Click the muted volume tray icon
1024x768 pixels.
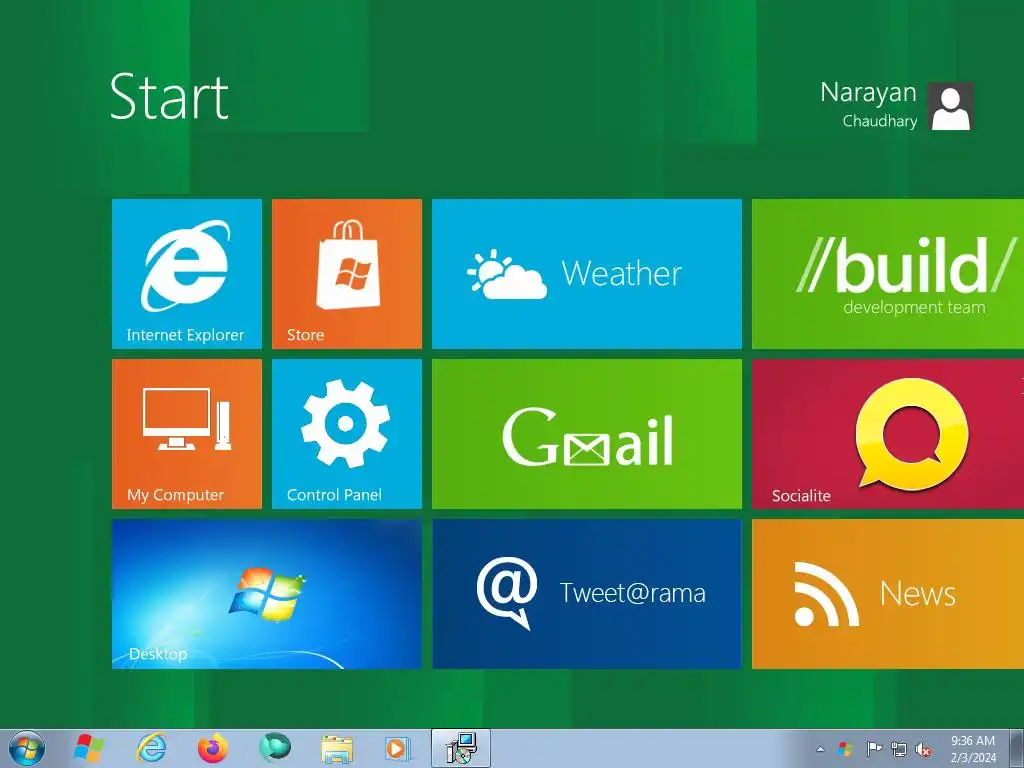(x=923, y=749)
